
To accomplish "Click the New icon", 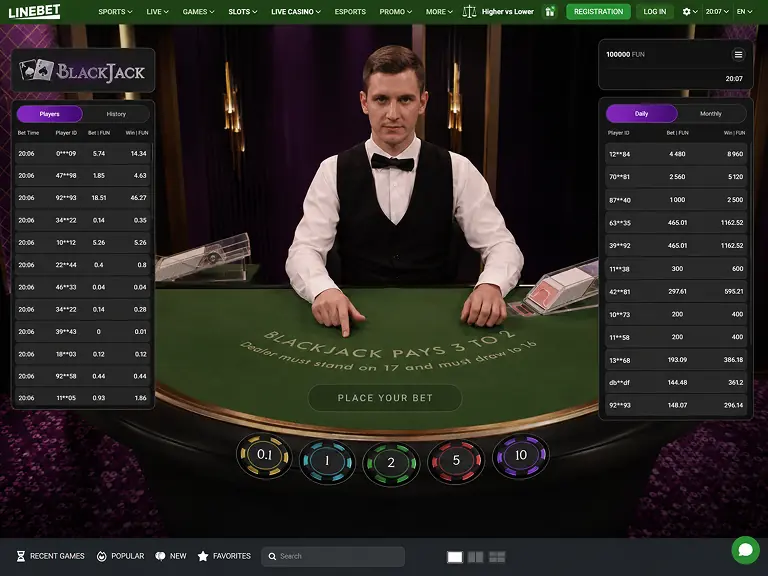I will click(160, 556).
